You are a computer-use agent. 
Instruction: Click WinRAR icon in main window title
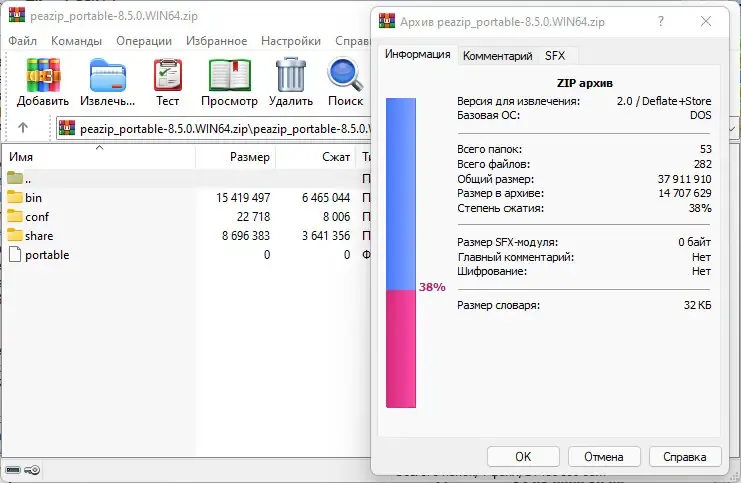(x=17, y=15)
